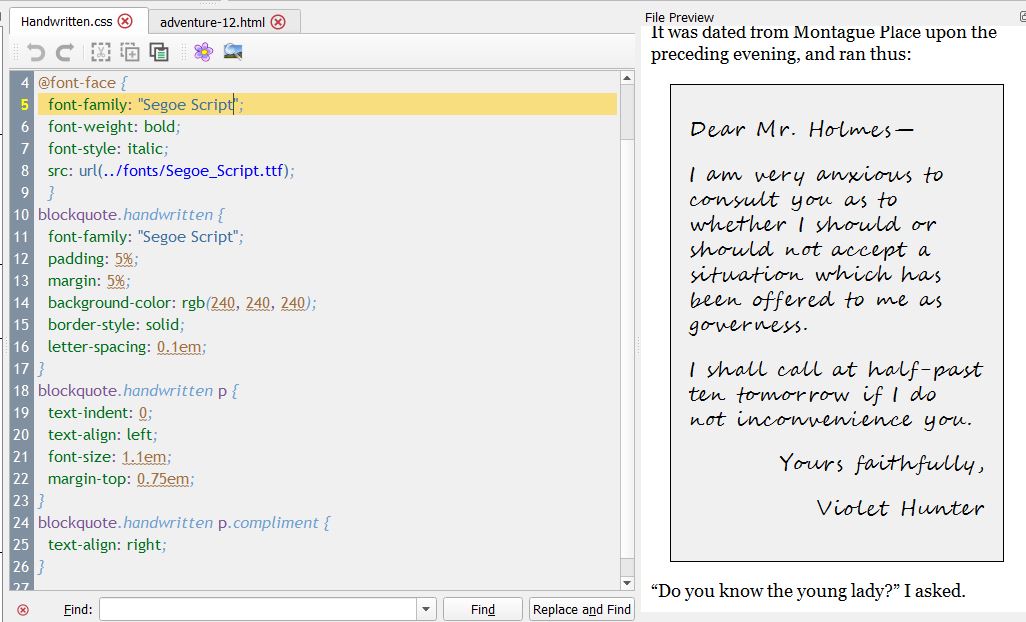Redo the last undone edit
This screenshot has height=622, width=1026.
coord(65,52)
